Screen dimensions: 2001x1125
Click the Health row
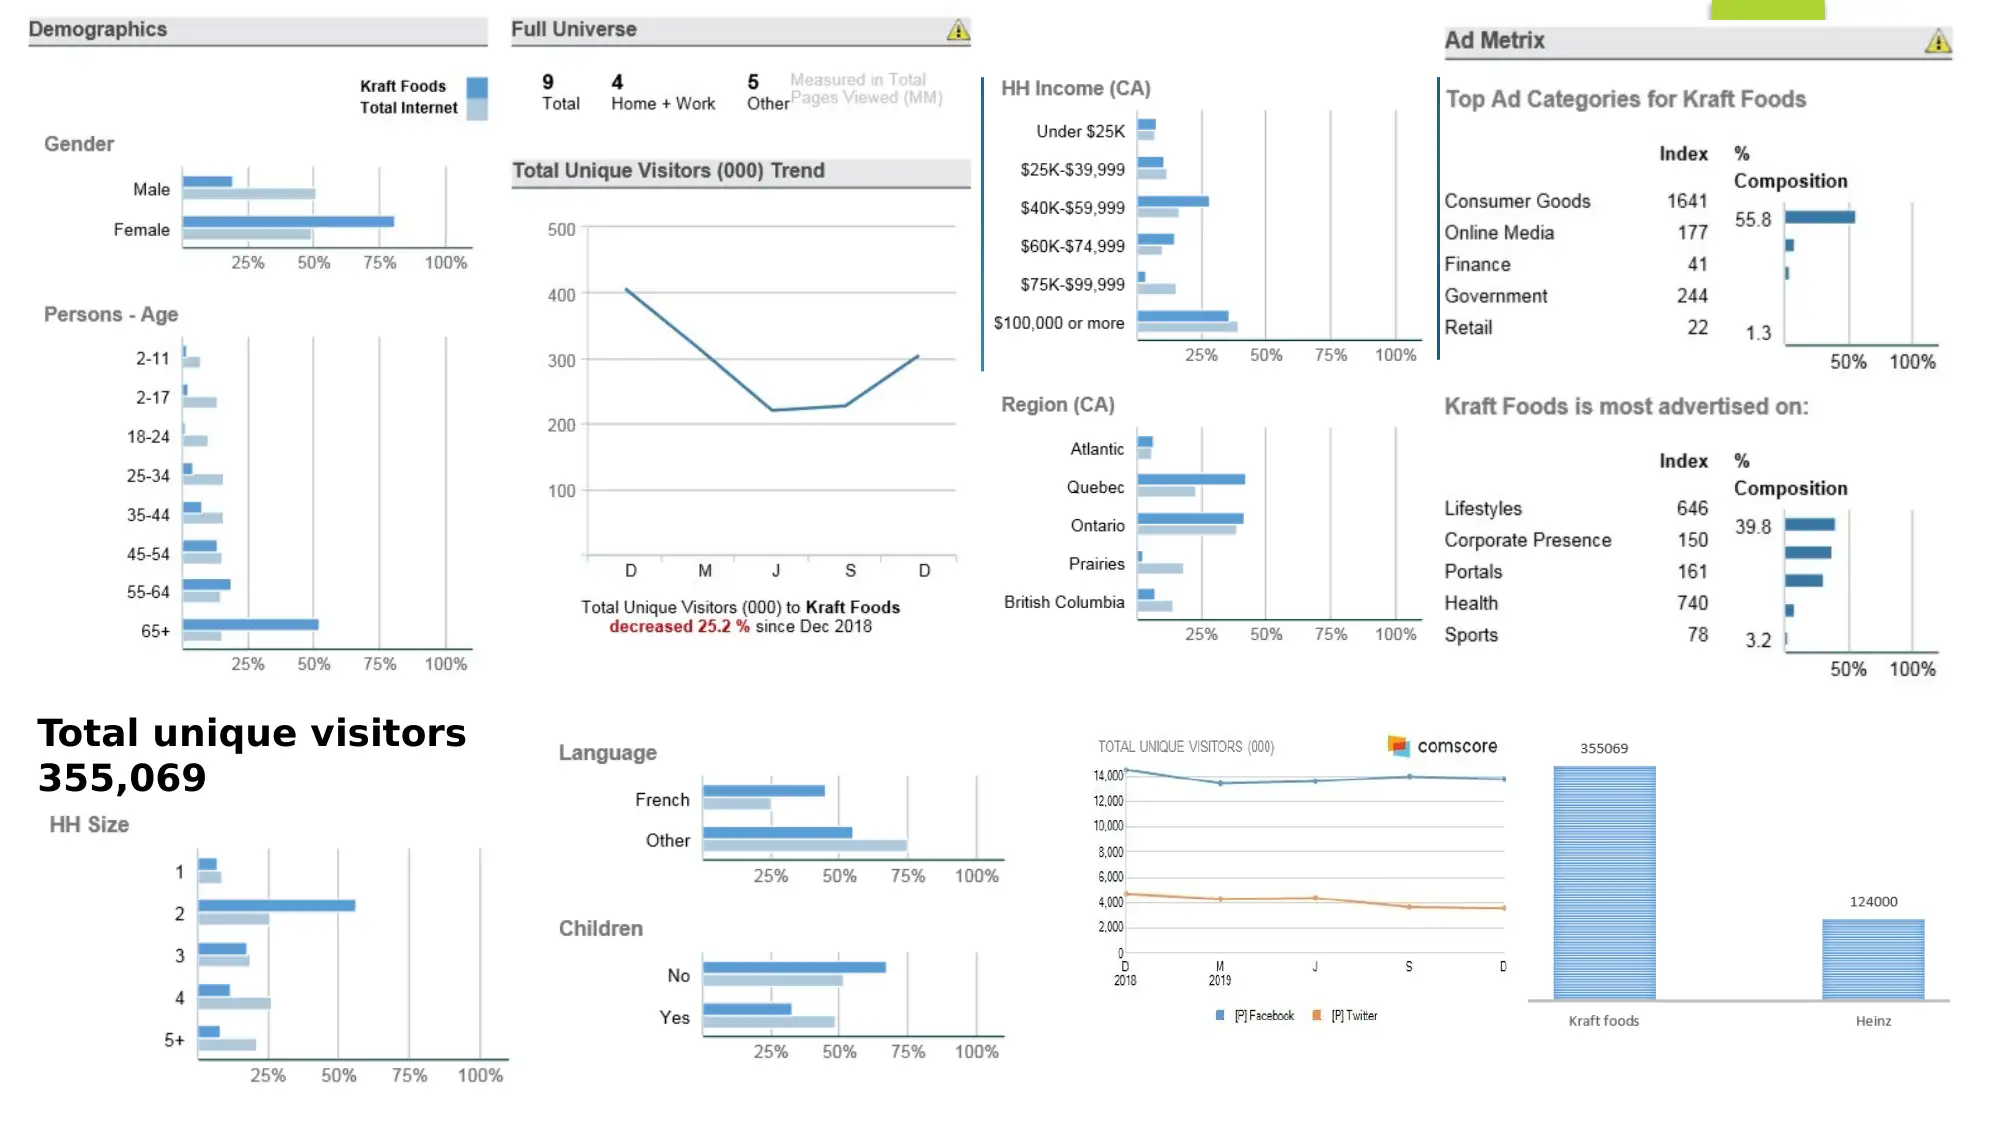pyautogui.click(x=1576, y=603)
